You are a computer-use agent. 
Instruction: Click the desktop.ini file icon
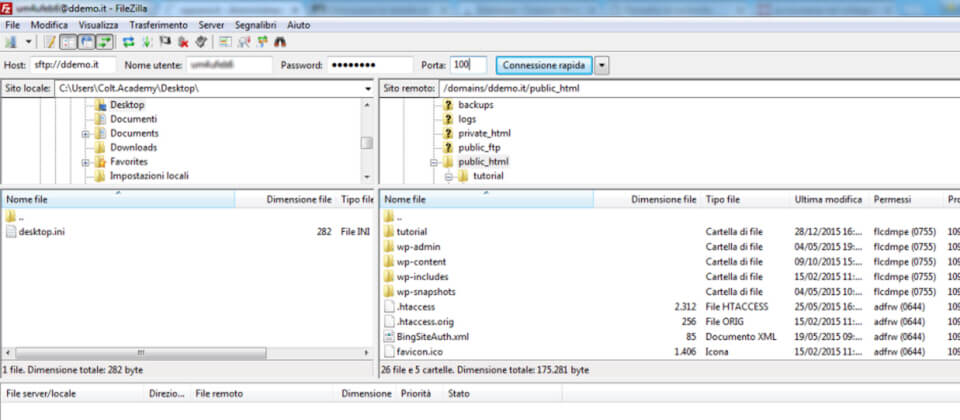tap(11, 232)
